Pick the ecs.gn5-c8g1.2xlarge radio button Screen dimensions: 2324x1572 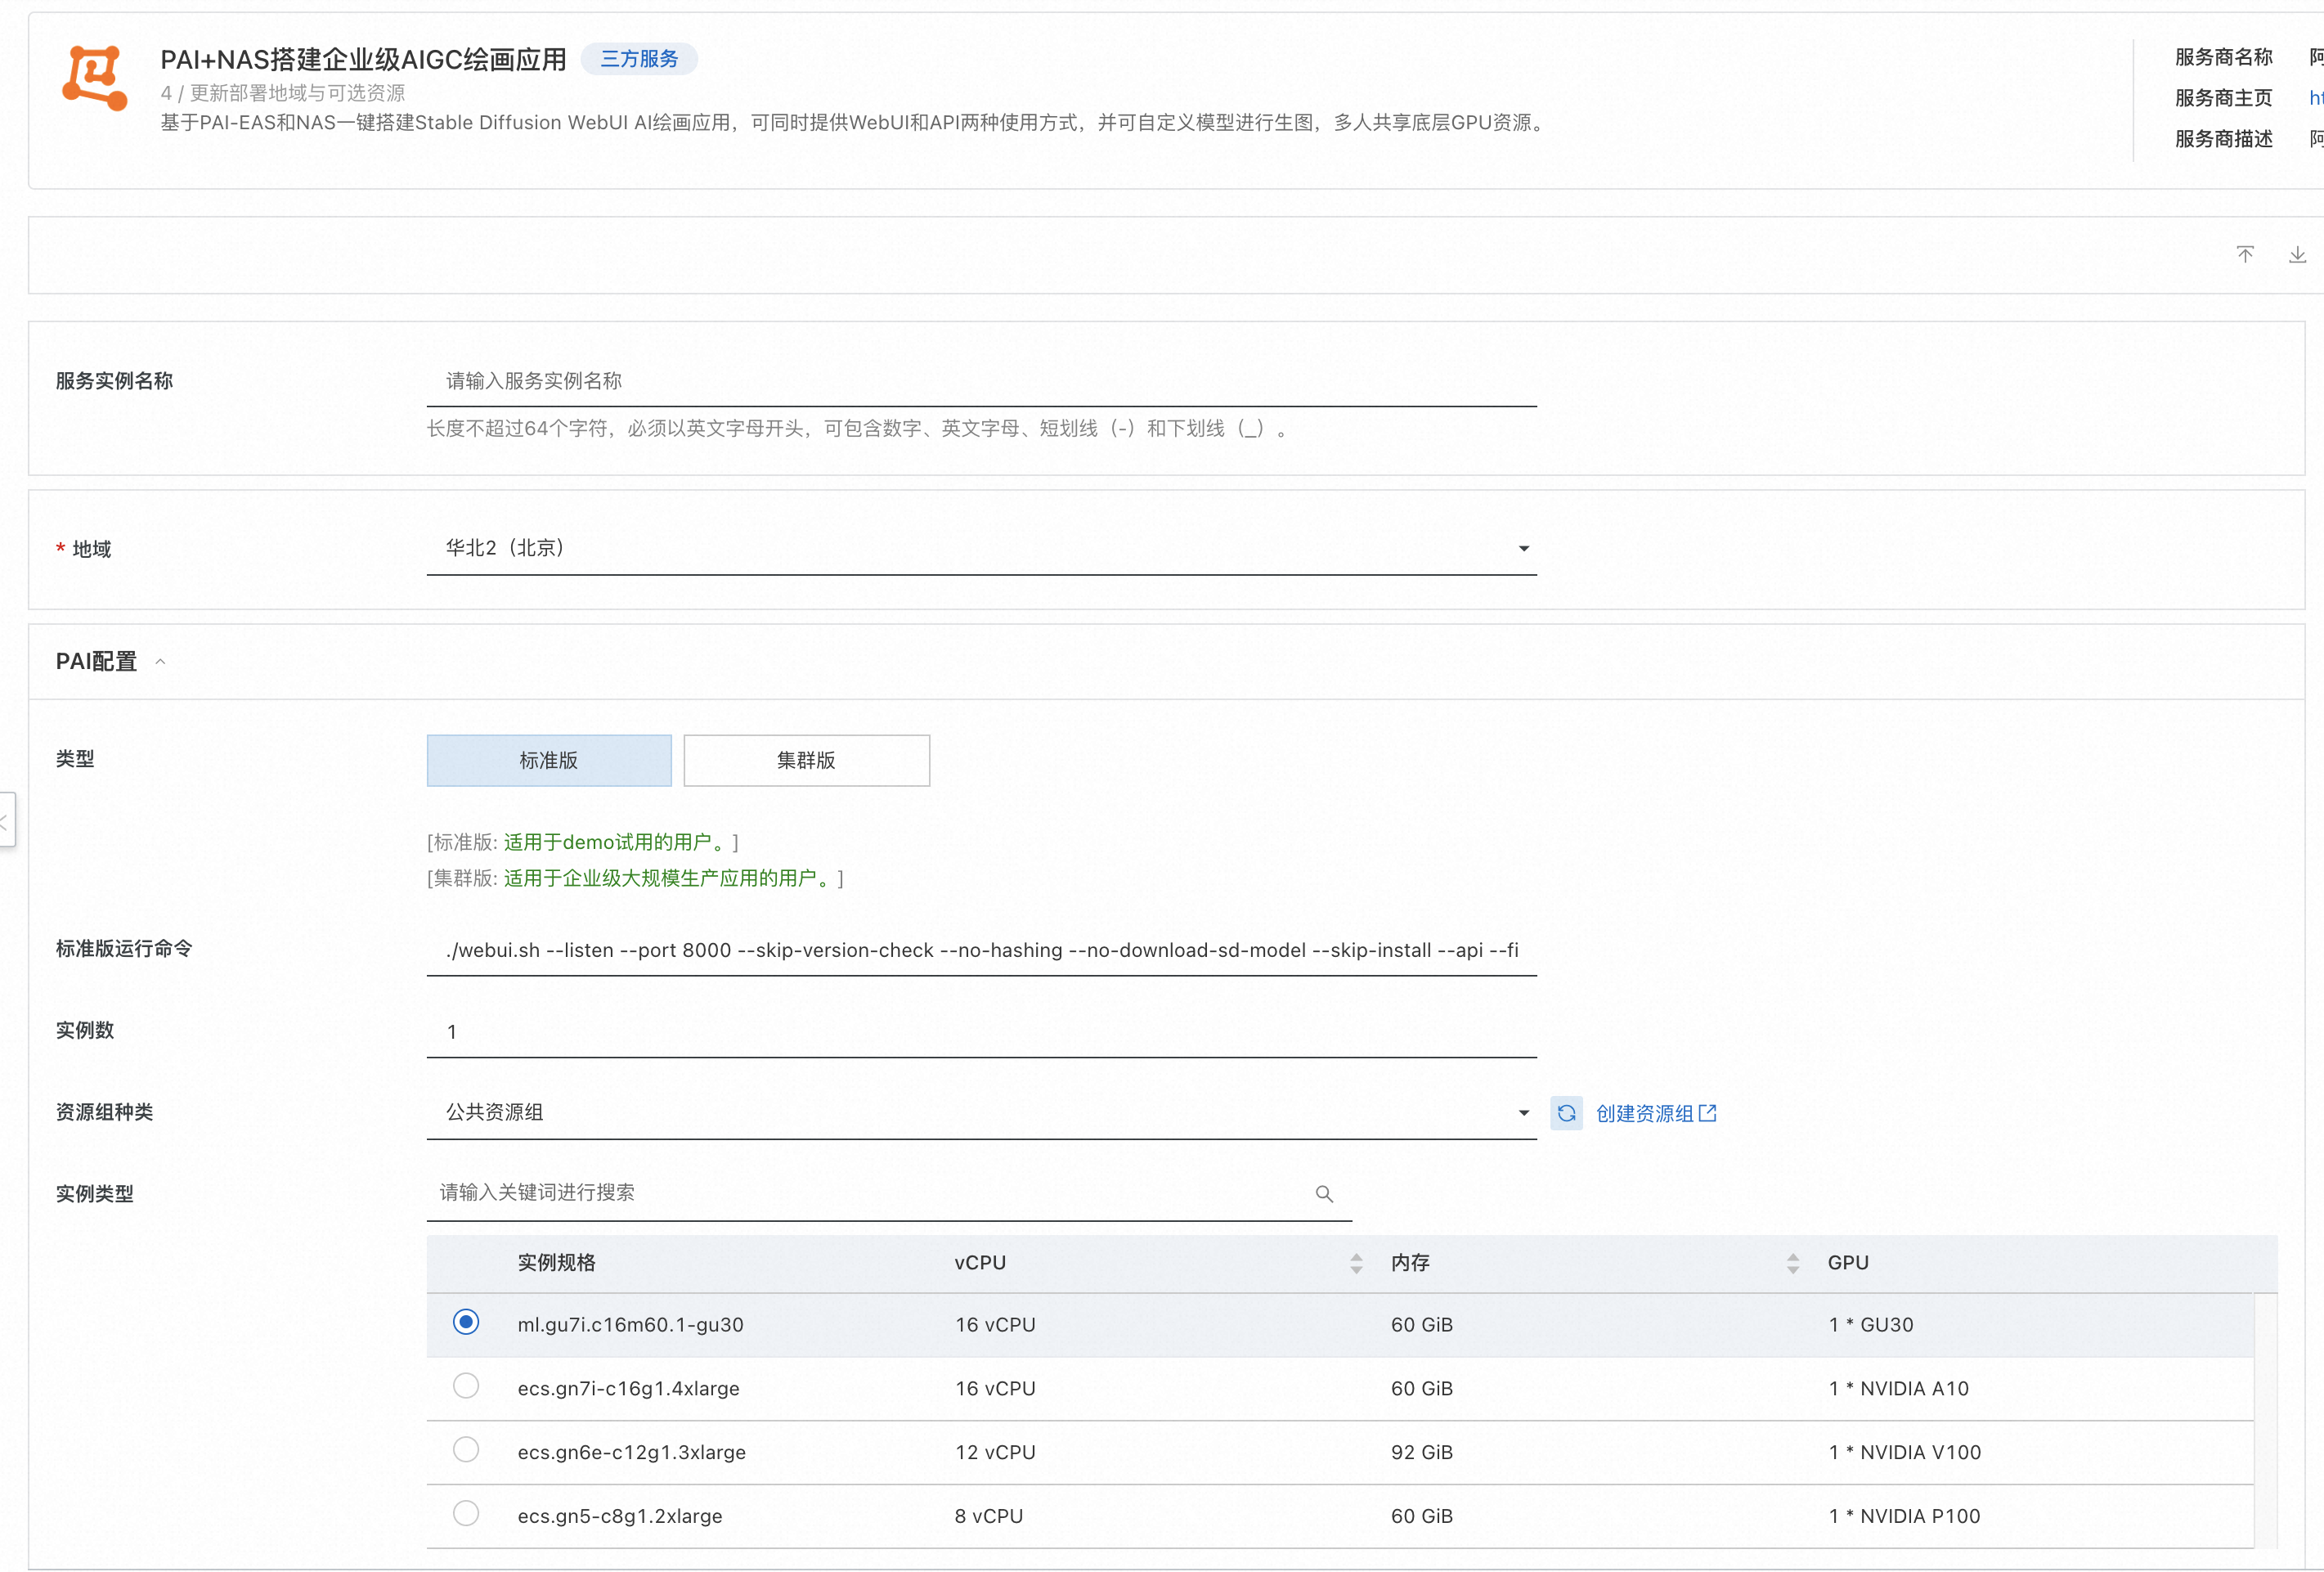point(466,1514)
